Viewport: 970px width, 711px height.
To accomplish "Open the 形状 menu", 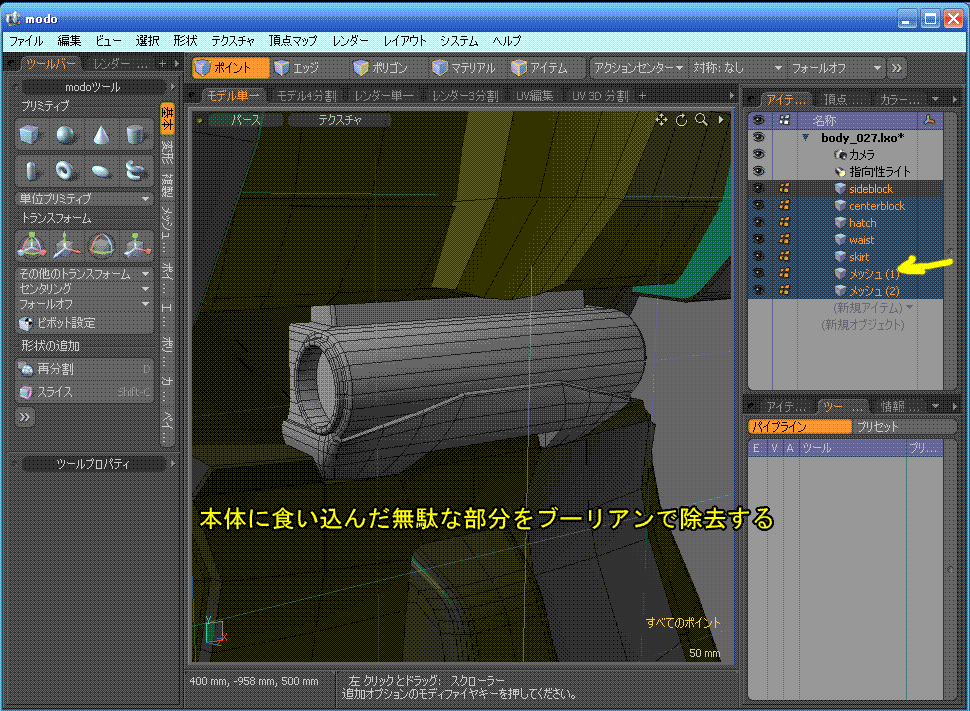I will coord(185,41).
